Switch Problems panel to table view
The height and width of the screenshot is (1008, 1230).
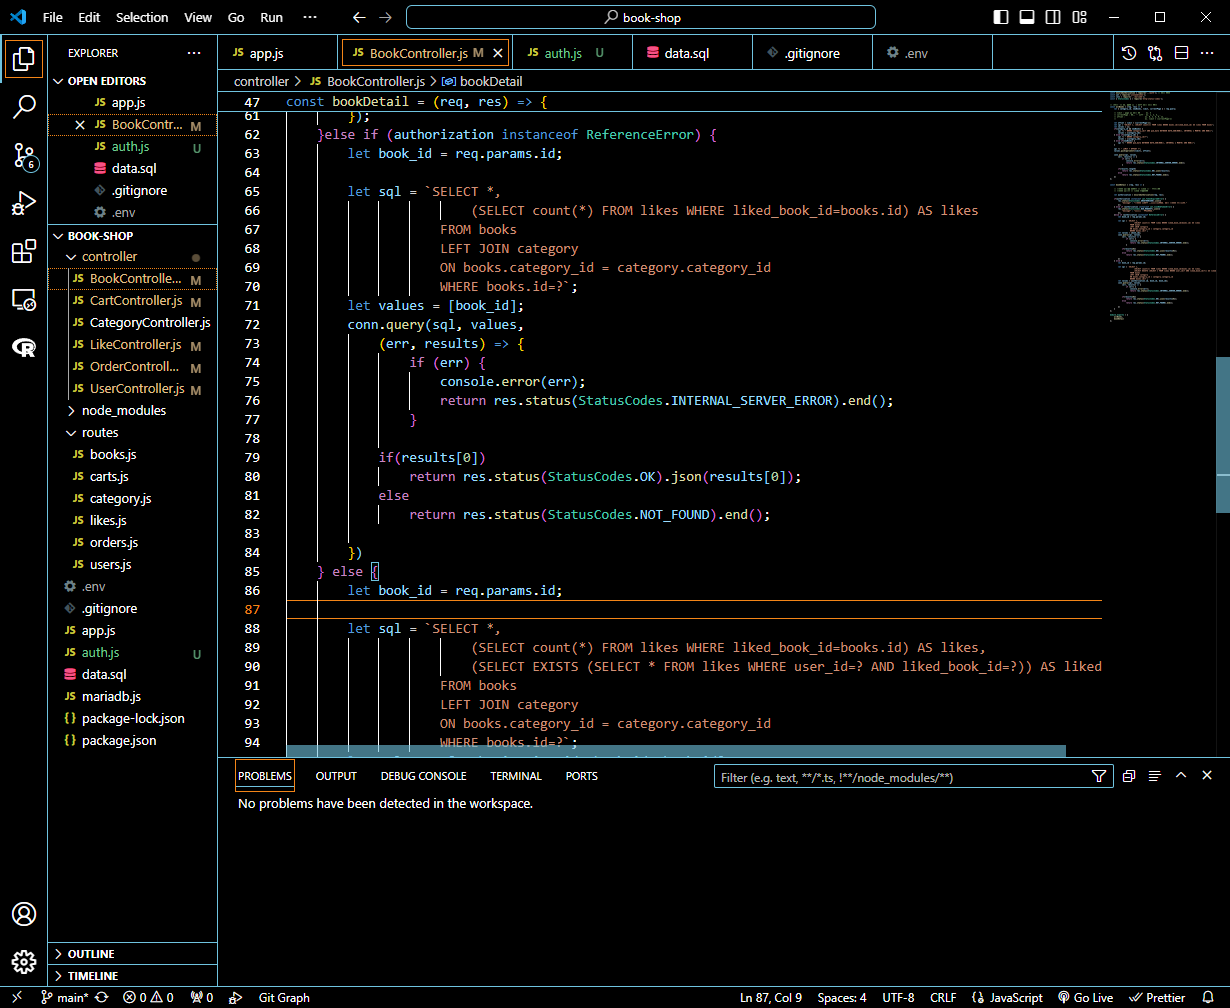point(1154,776)
